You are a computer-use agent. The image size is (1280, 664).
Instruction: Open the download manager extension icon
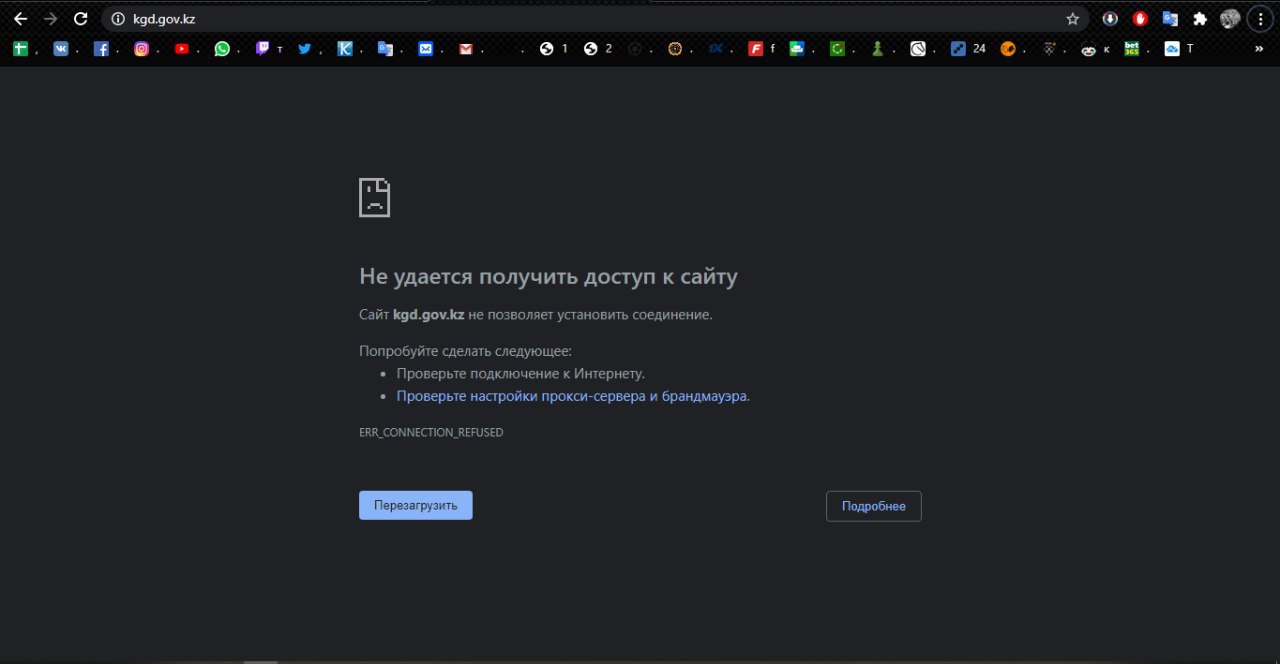(x=1110, y=18)
